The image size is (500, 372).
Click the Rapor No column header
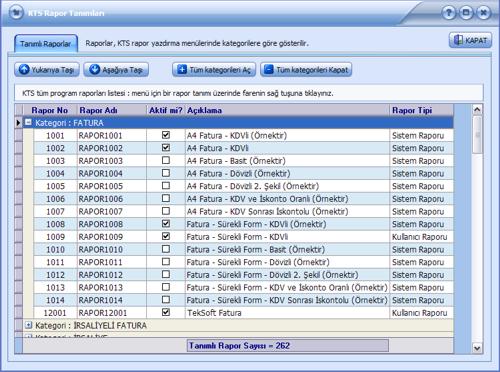50,110
